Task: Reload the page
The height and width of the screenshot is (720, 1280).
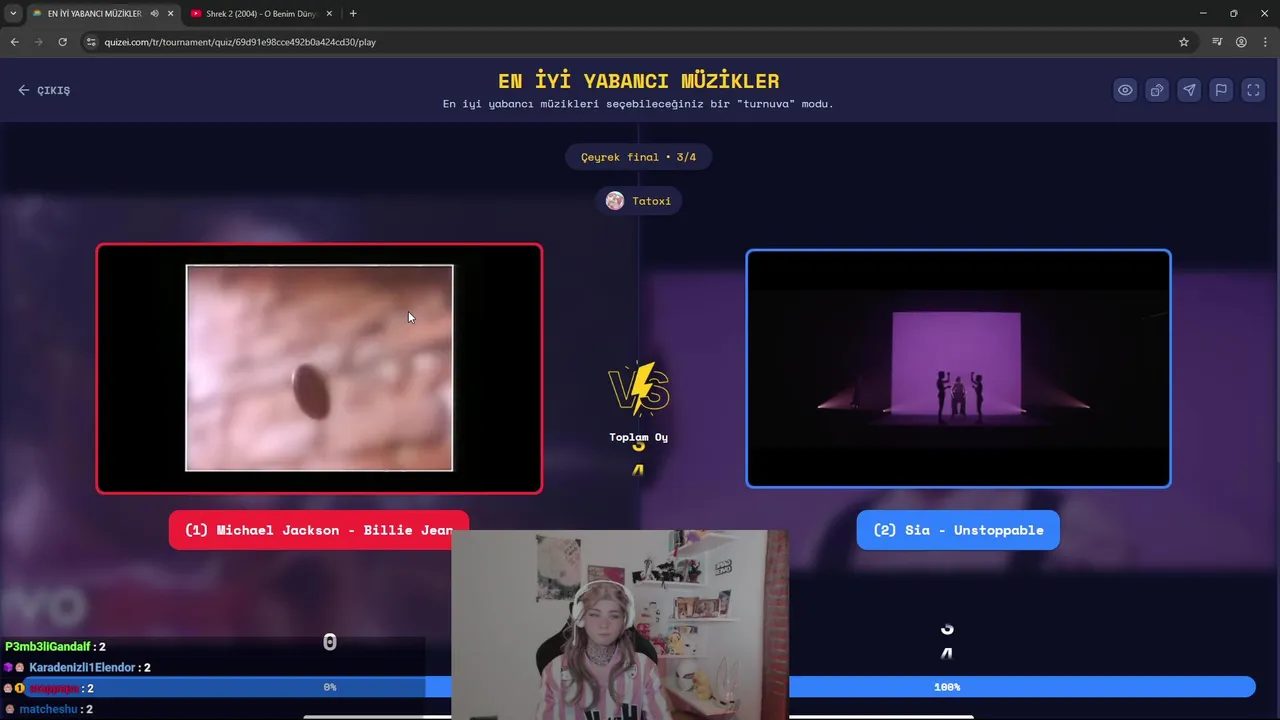Action: coord(62,42)
